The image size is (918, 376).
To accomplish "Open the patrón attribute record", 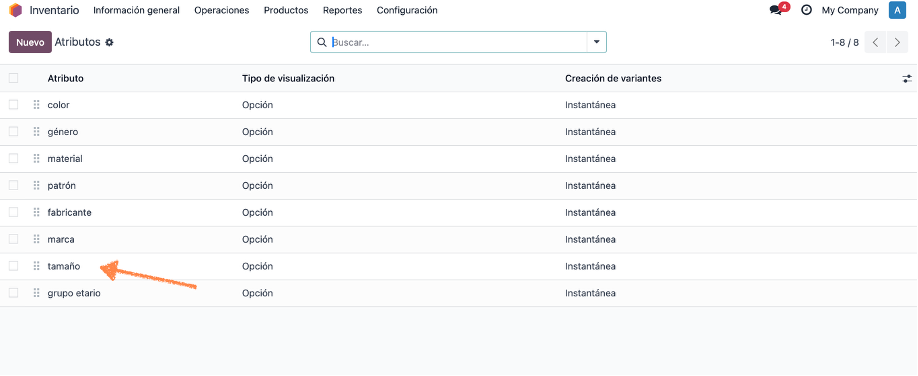I will (61, 186).
